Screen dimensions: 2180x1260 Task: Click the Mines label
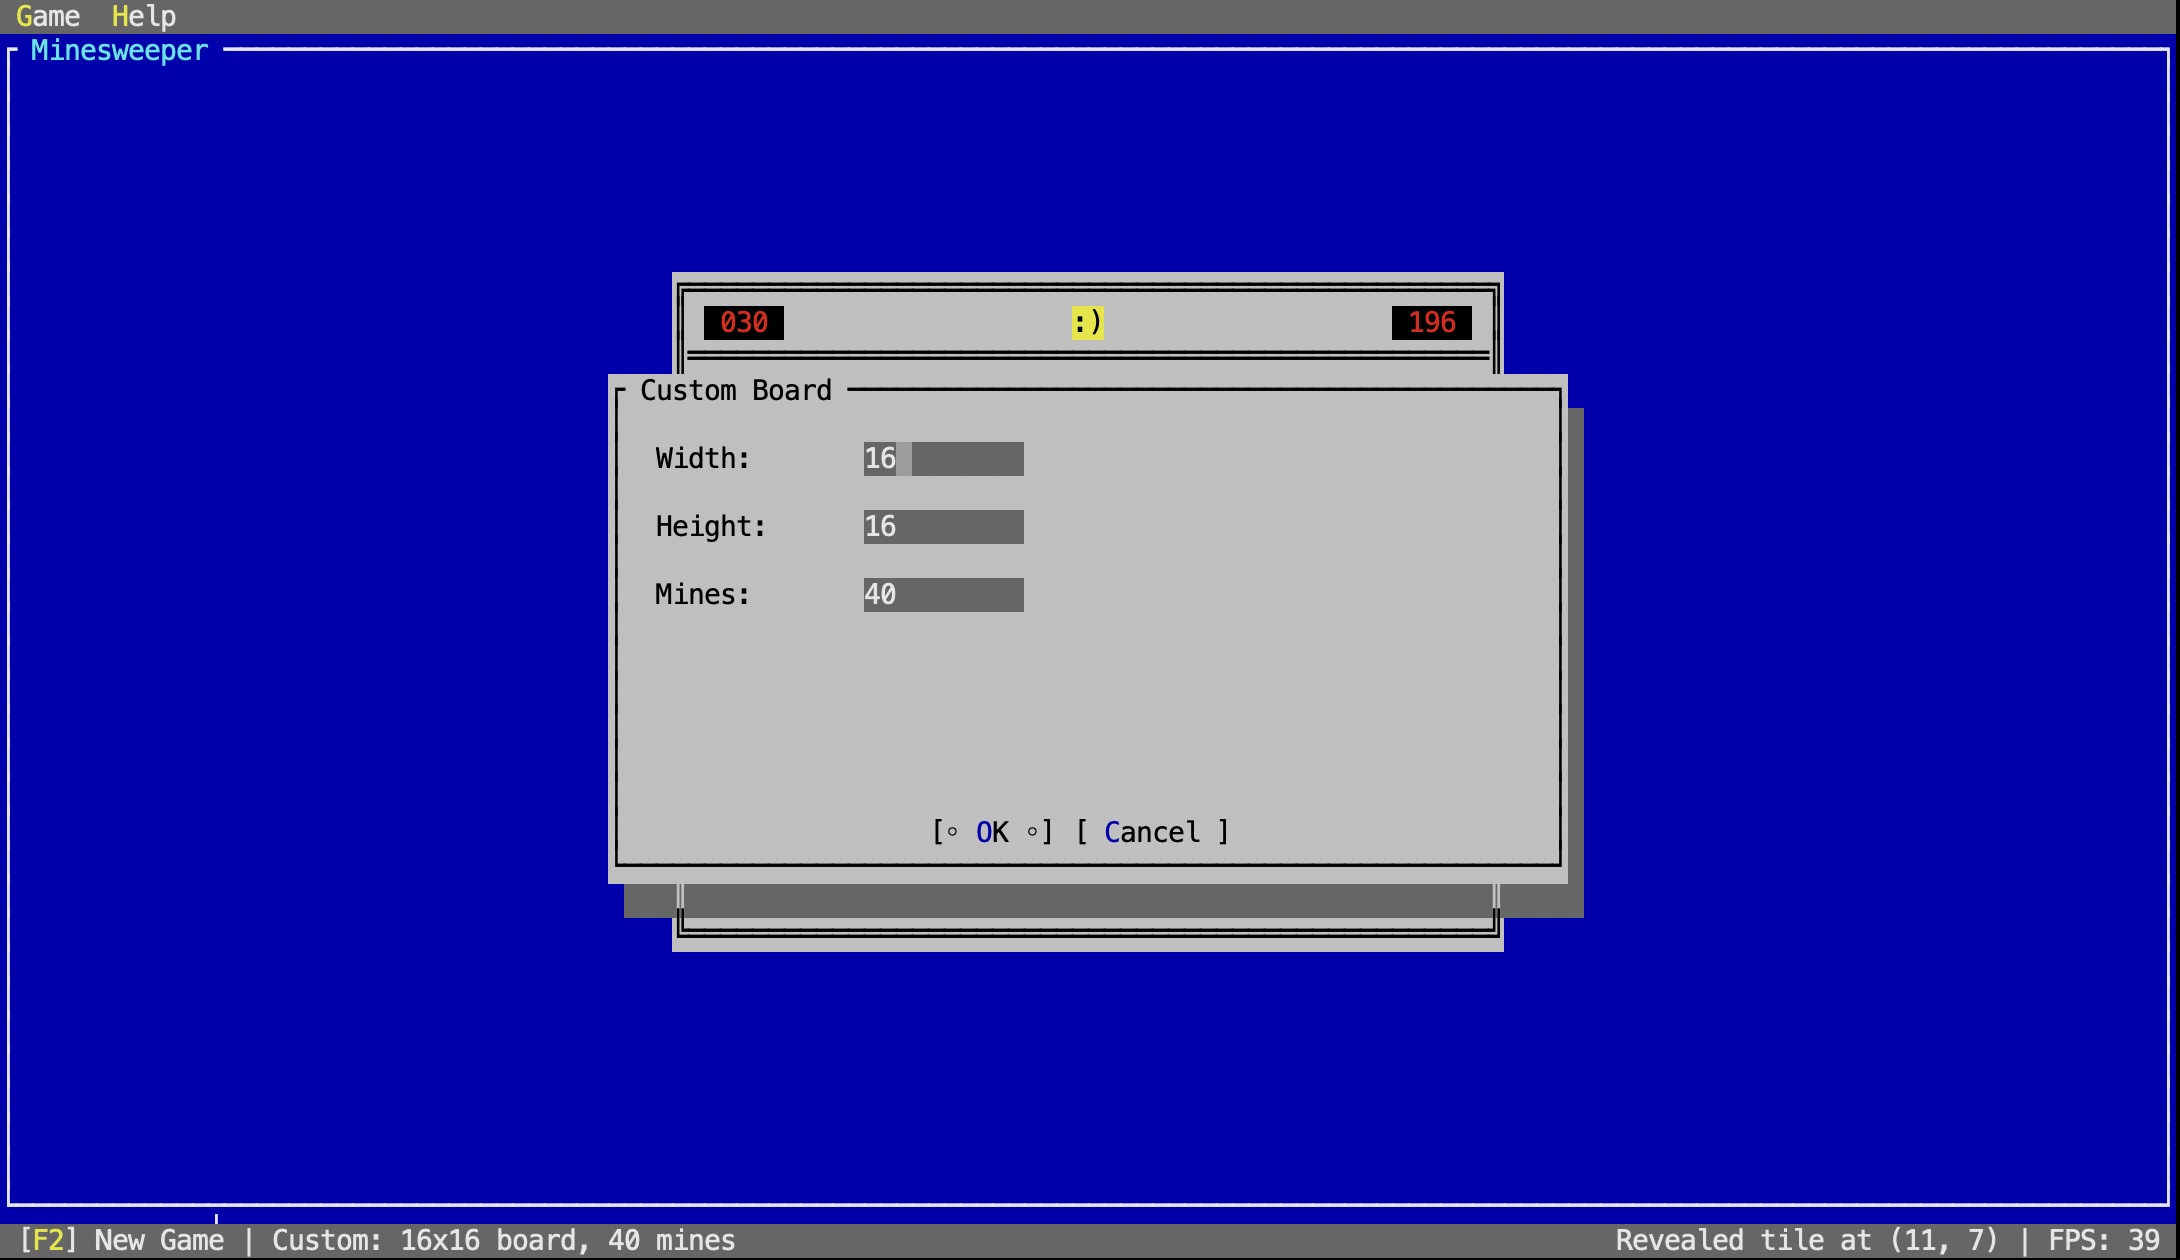702,595
